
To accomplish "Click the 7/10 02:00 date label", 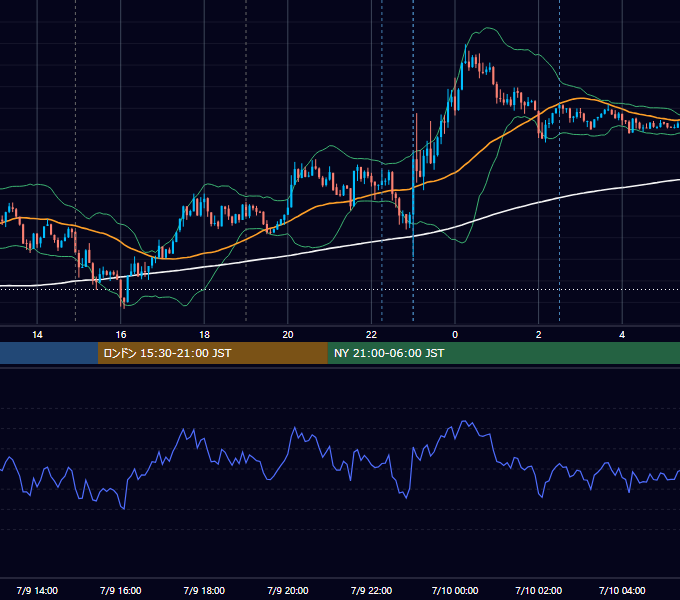I will [539, 590].
